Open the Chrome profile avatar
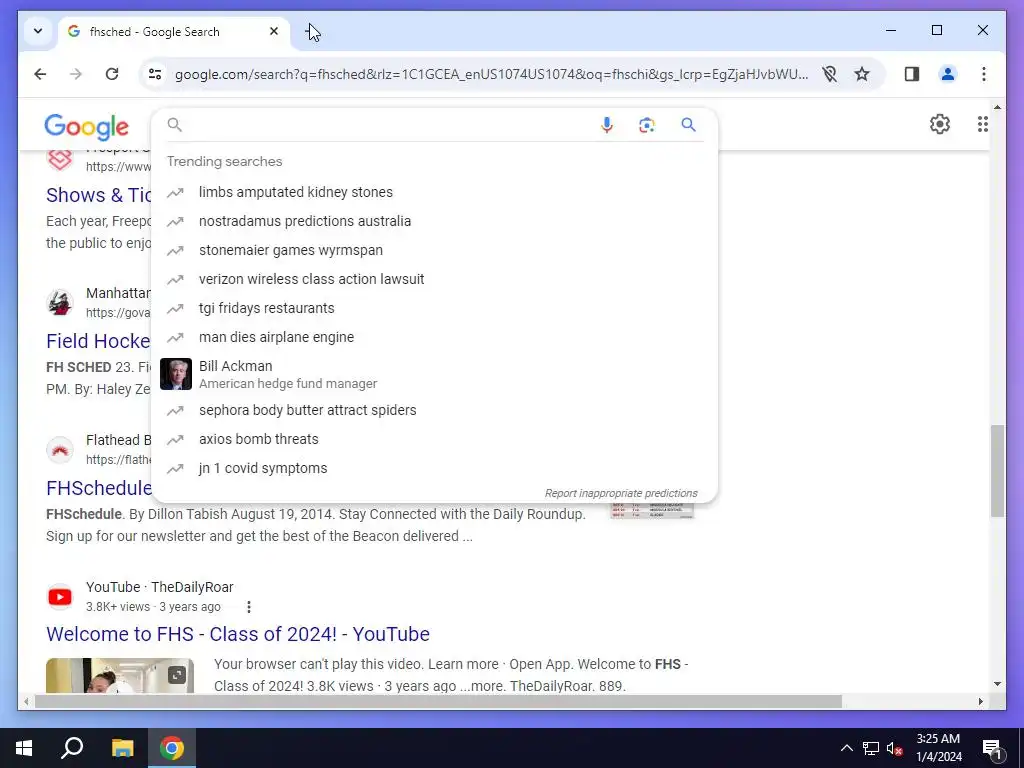Image resolution: width=1024 pixels, height=768 pixels. point(948,74)
